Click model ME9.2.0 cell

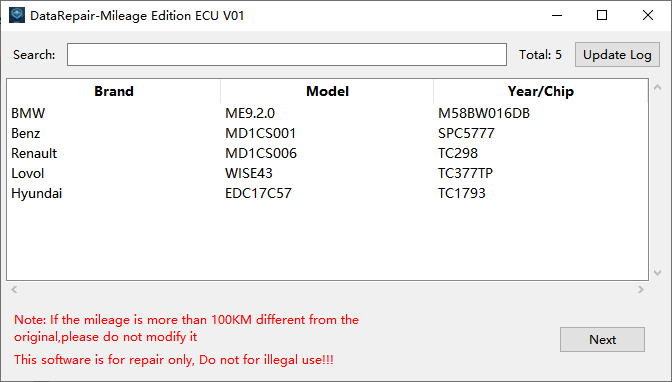click(x=250, y=113)
